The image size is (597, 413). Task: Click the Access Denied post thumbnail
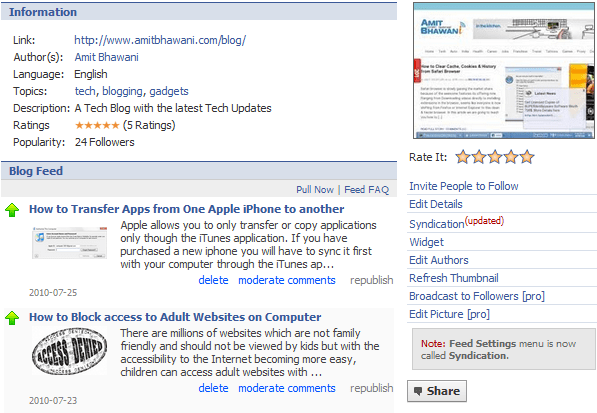(x=70, y=351)
